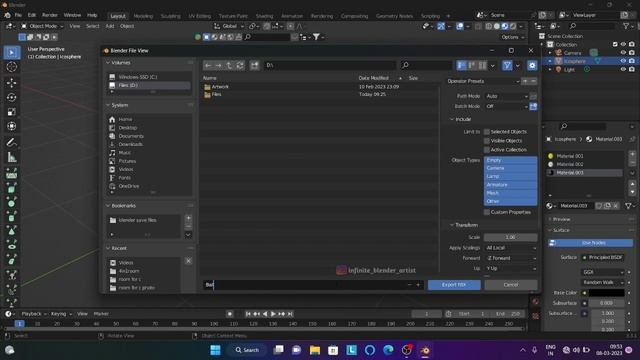Enable the Visible Objects checkbox

[487, 141]
